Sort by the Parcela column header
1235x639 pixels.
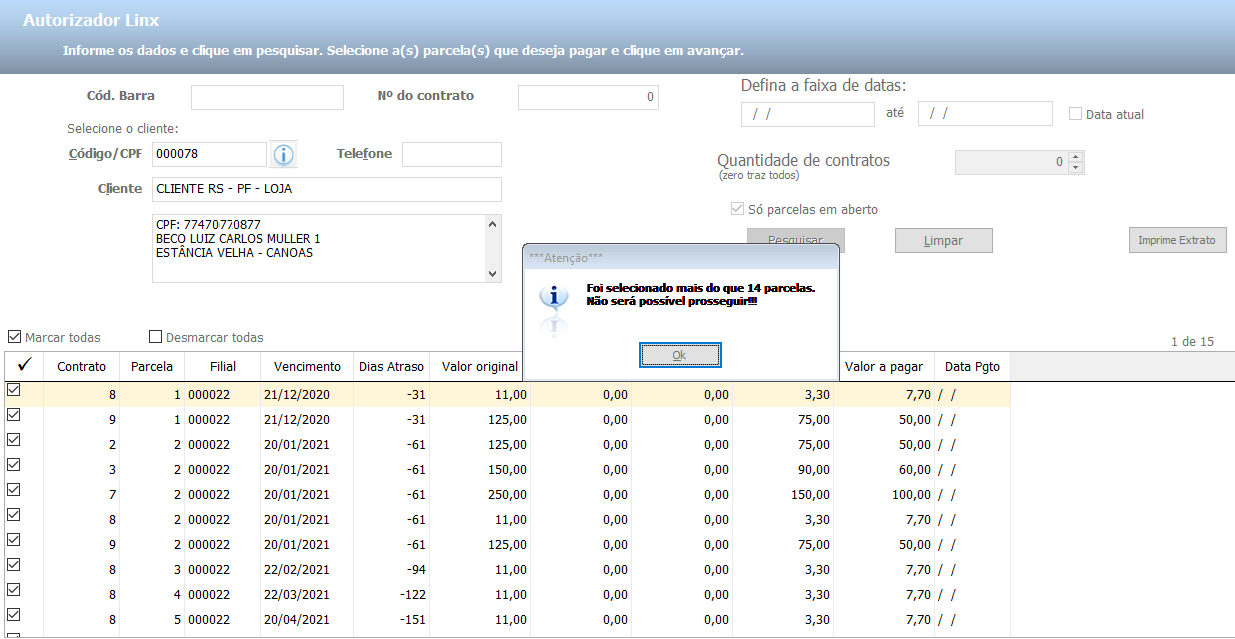pos(152,366)
